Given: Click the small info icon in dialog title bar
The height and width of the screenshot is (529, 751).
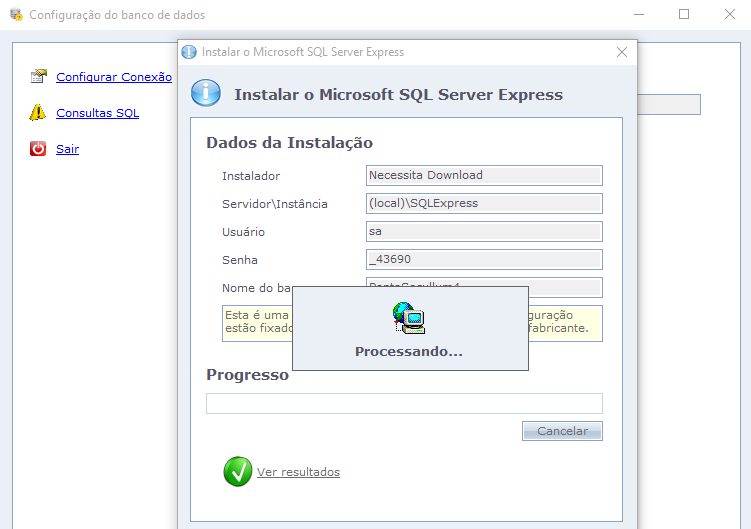Looking at the screenshot, I should [189, 52].
